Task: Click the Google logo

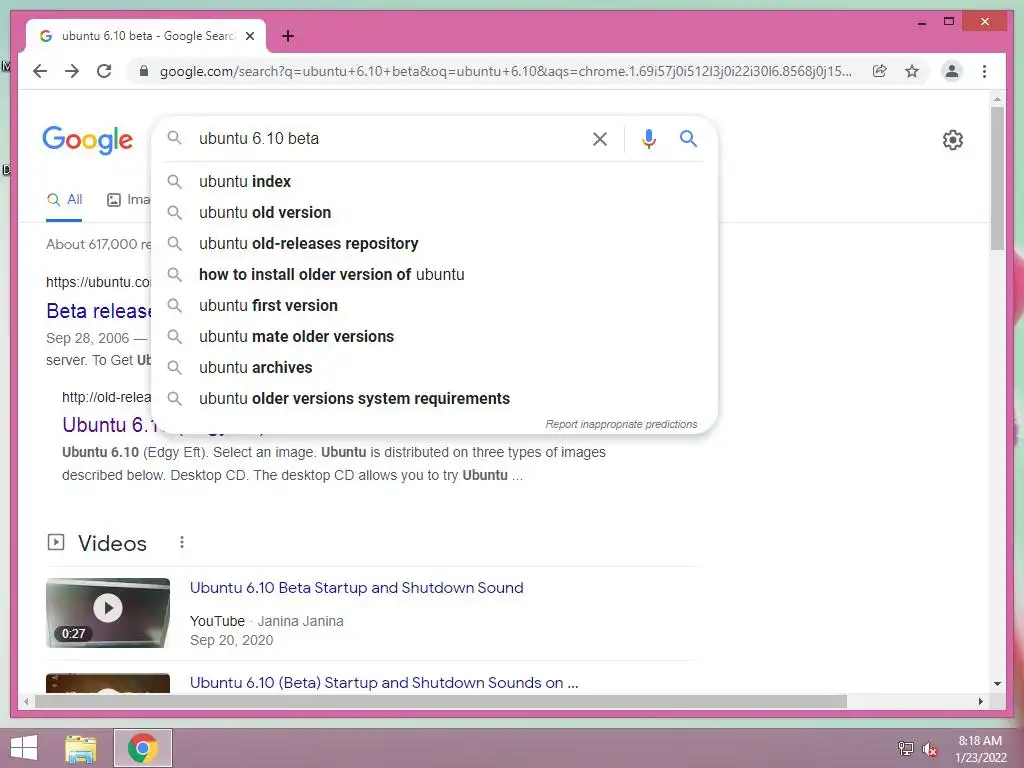Action: [x=88, y=140]
